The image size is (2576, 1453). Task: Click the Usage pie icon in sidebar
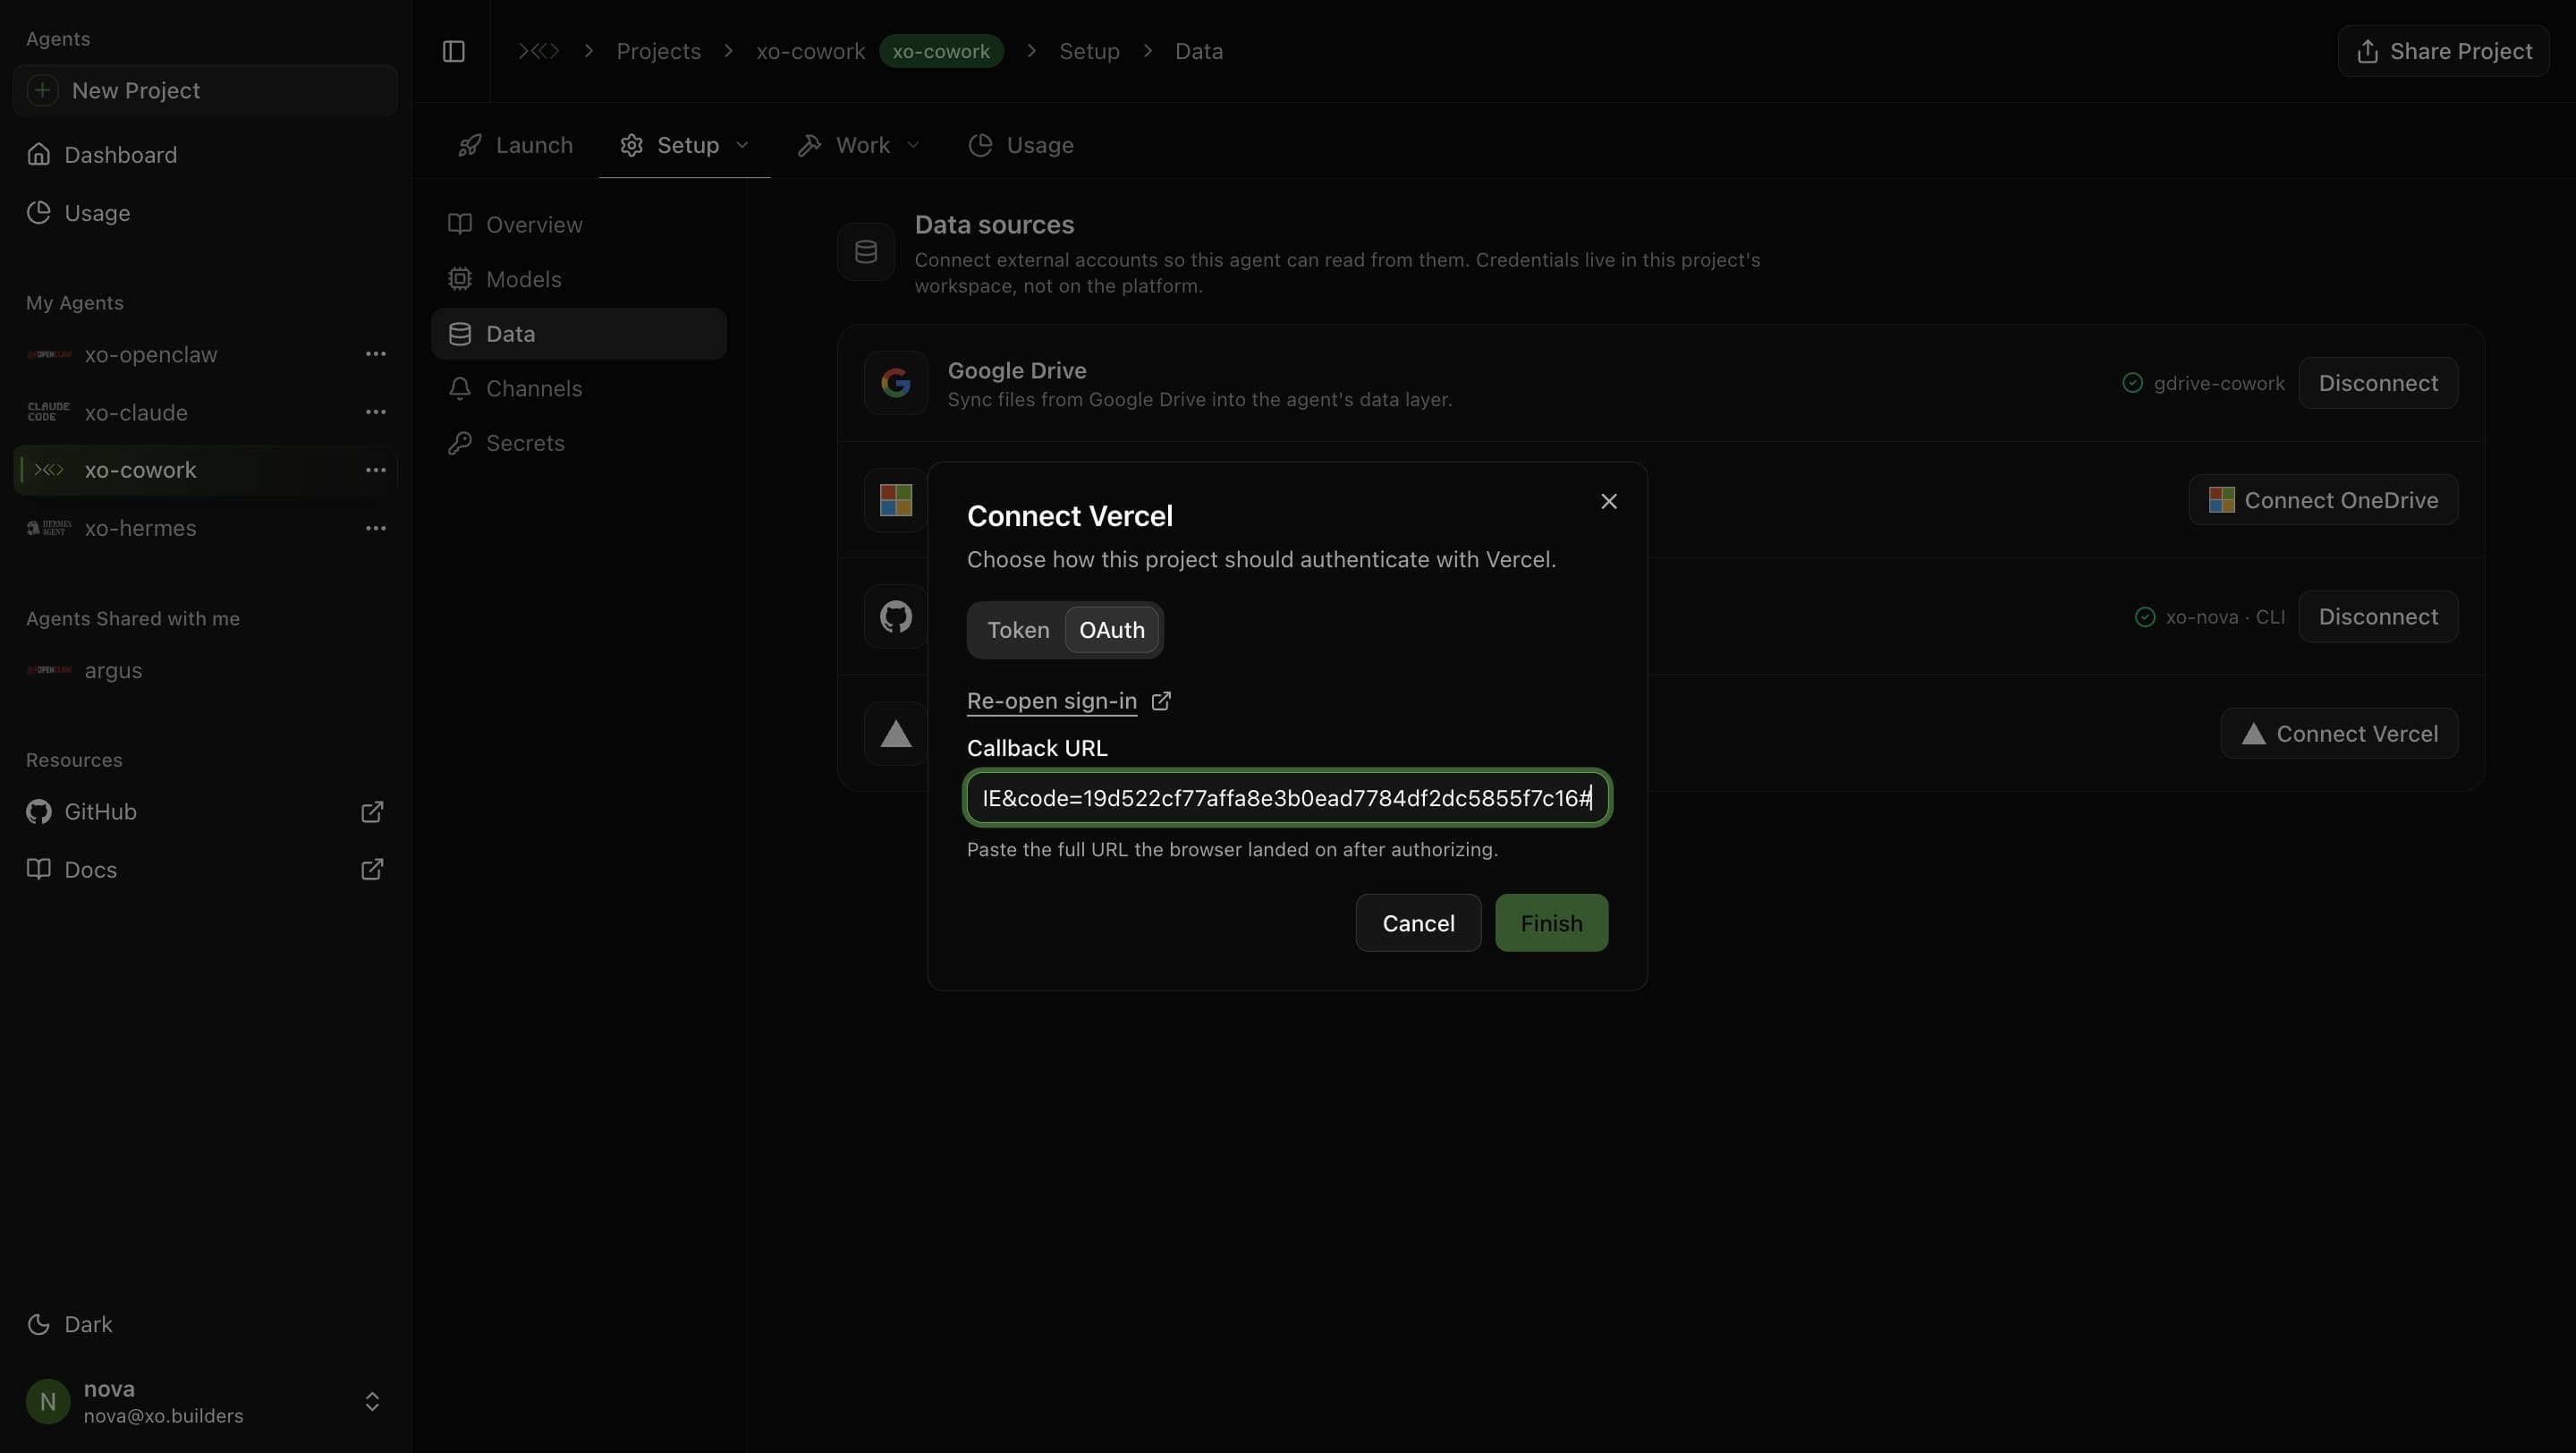(x=39, y=212)
